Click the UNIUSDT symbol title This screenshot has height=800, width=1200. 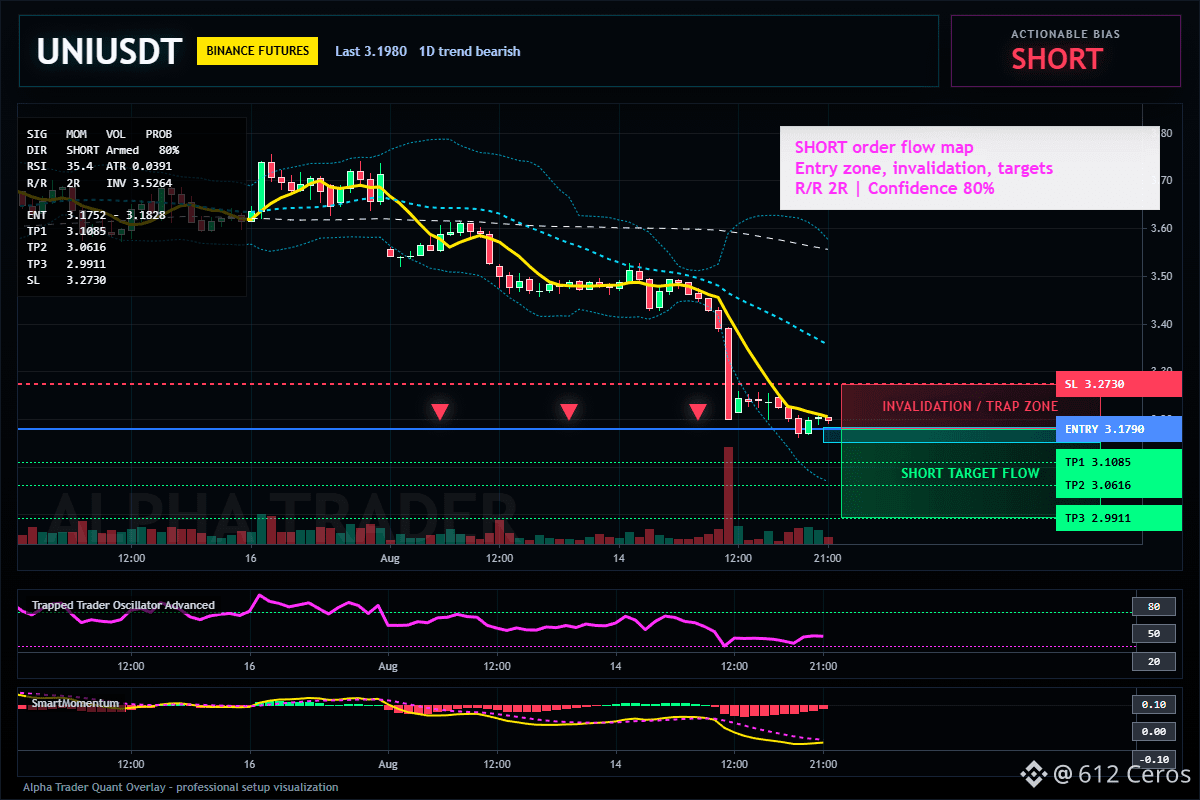point(110,51)
